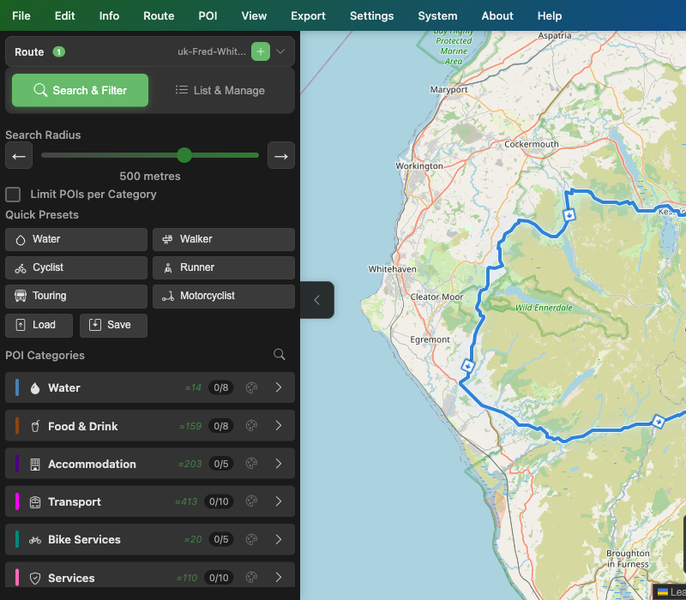Click the Save preset button
Screen dimensions: 686x600
(114, 325)
